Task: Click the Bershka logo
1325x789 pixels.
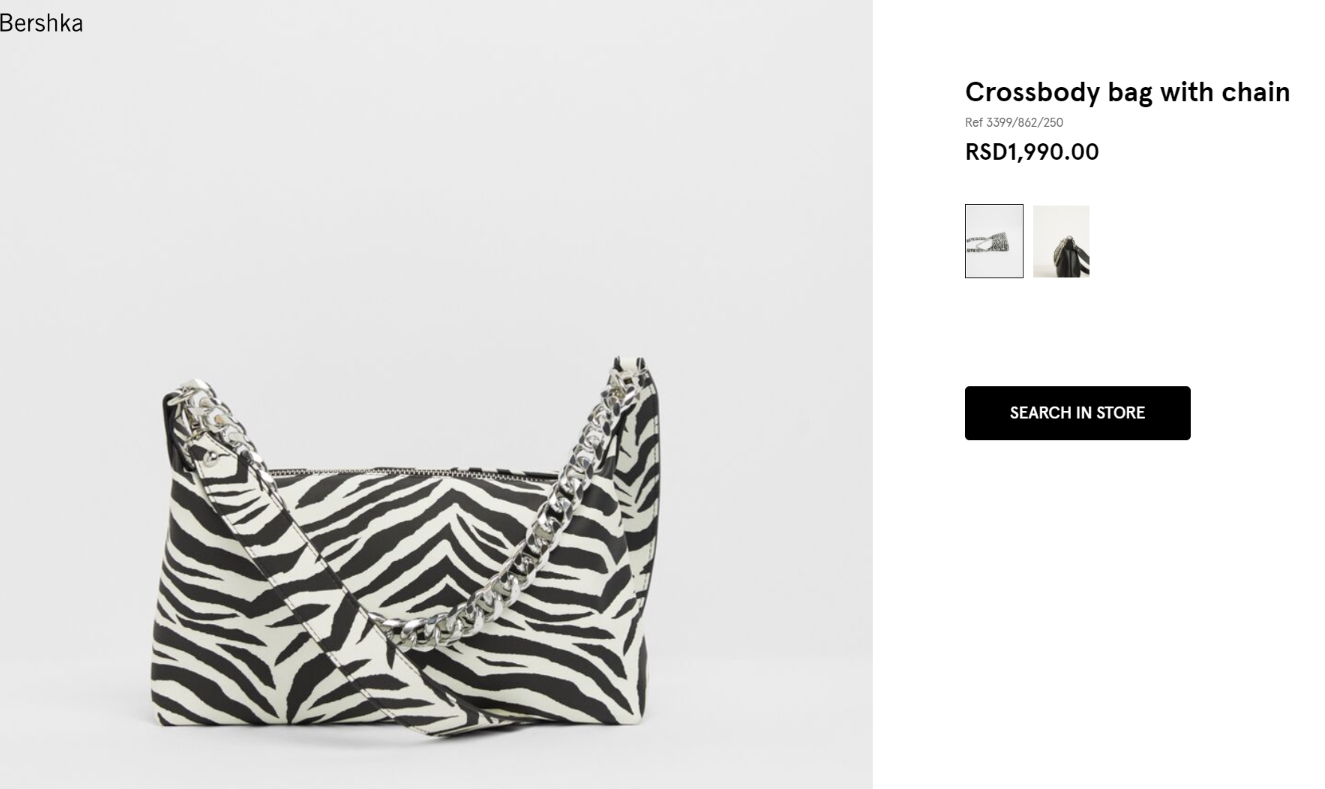Action: pos(41,22)
